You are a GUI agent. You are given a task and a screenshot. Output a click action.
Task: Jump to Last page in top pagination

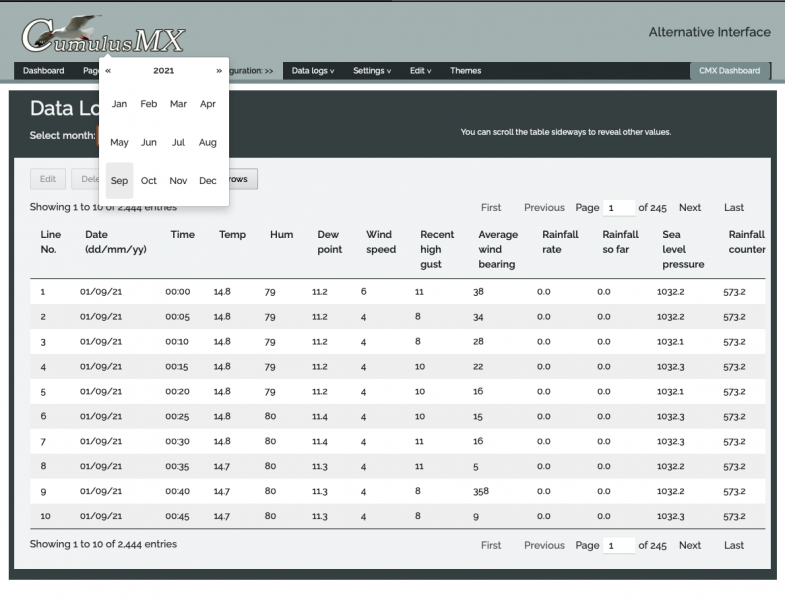click(734, 208)
